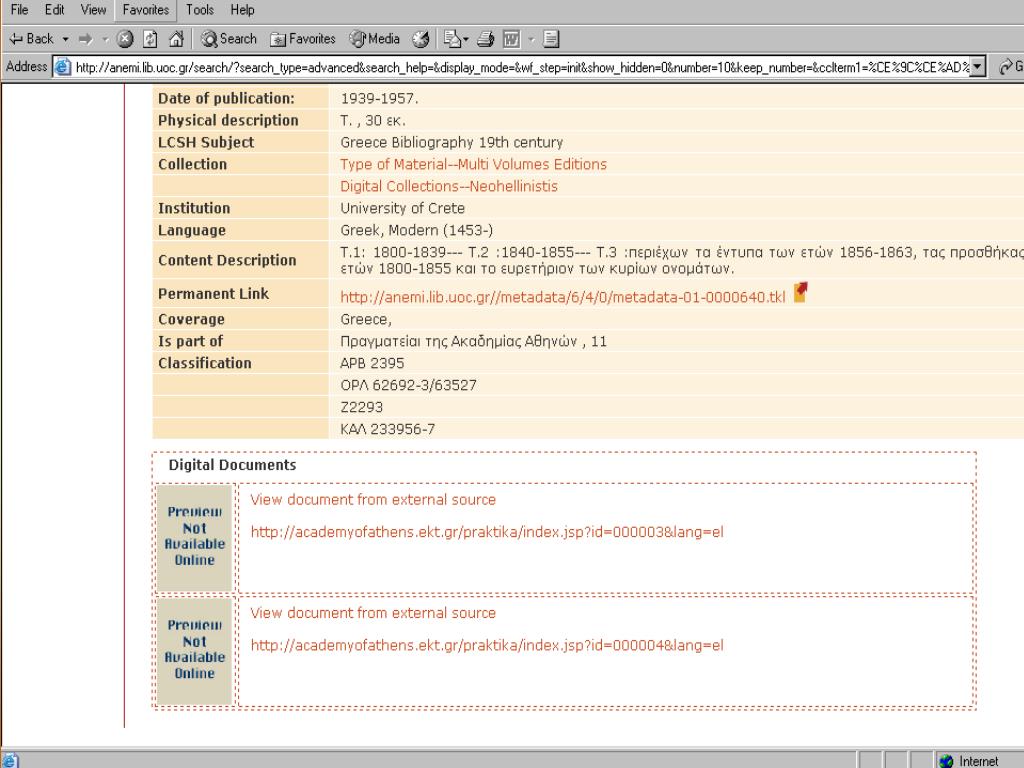
Task: Click 'View document from external source' above id=000003
Action: point(373,500)
